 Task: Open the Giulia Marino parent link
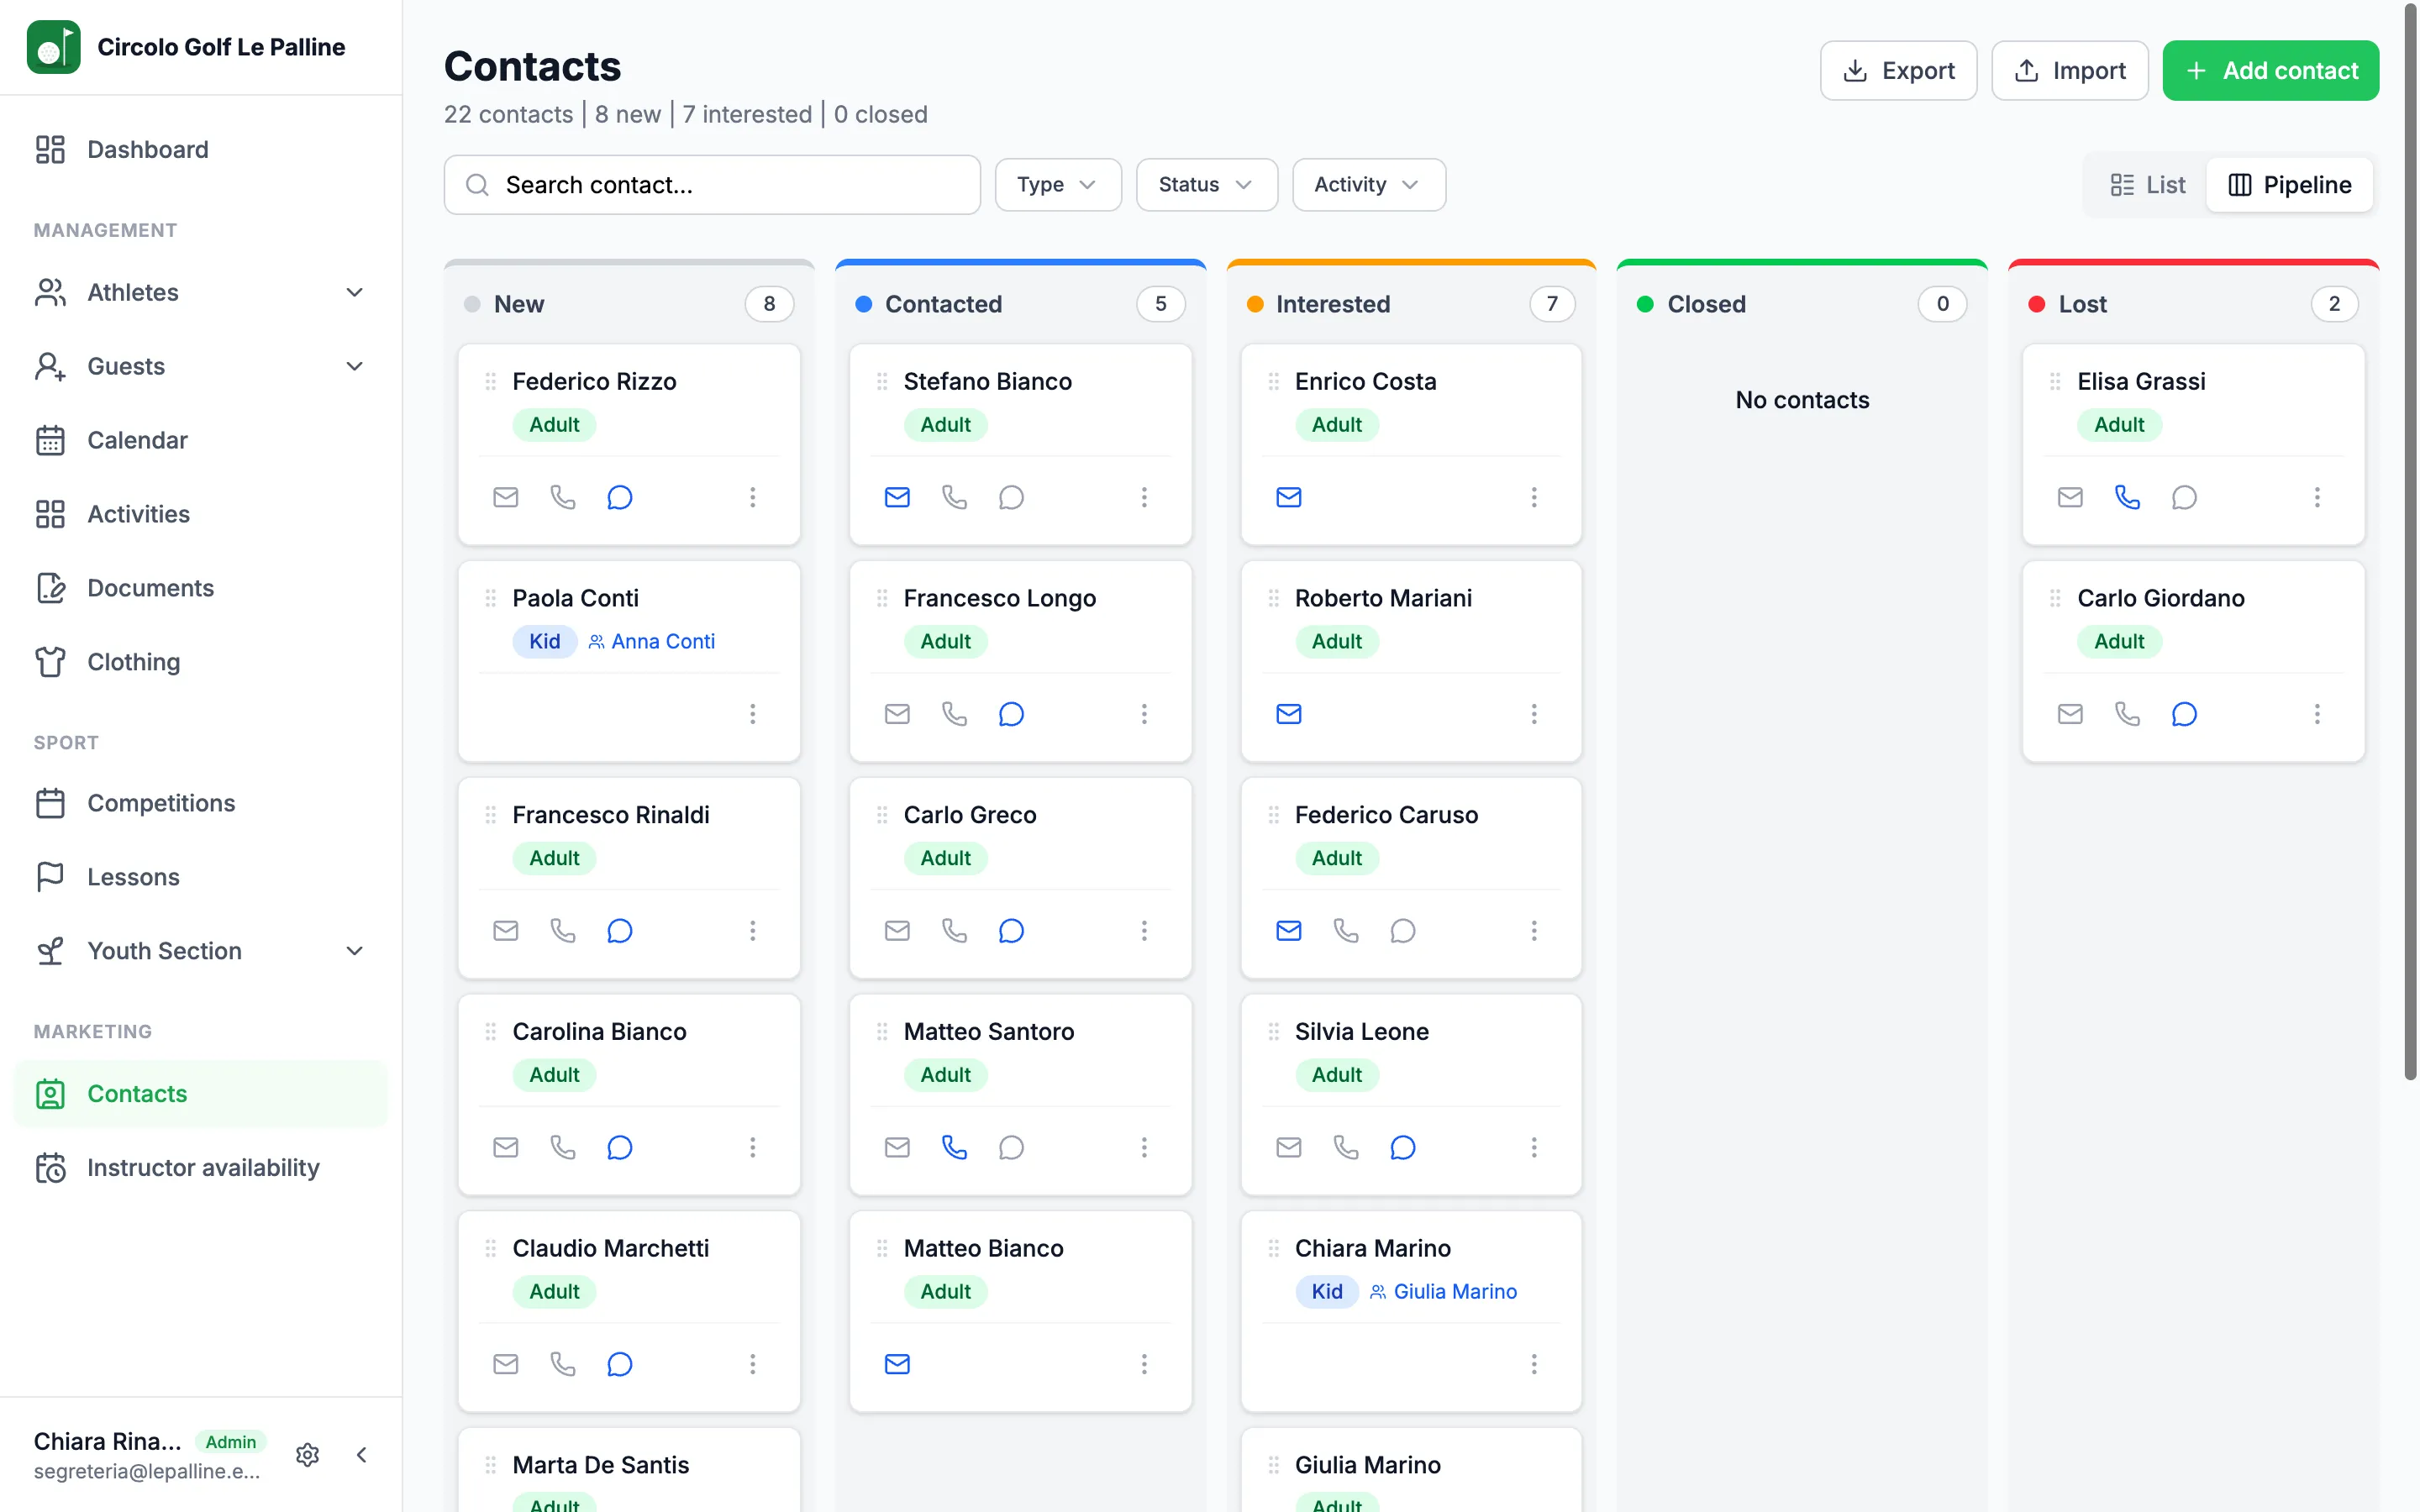point(1443,1292)
